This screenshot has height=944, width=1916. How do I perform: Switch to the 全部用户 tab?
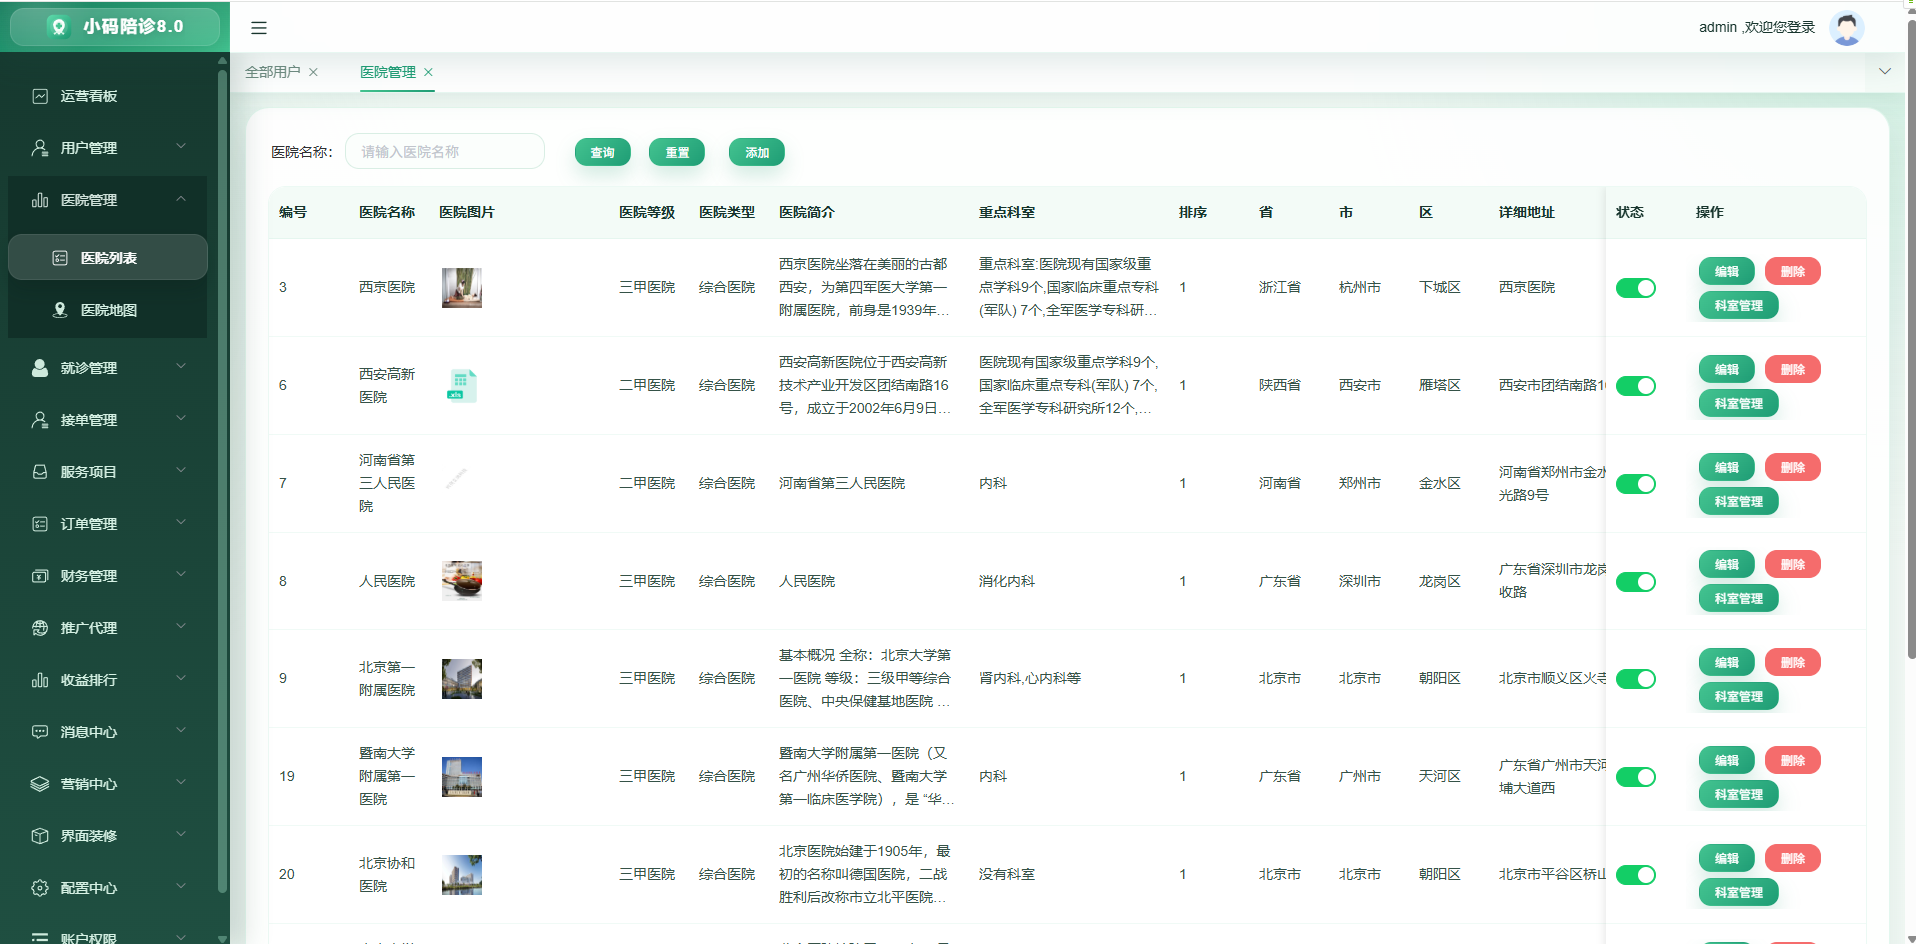pos(273,72)
